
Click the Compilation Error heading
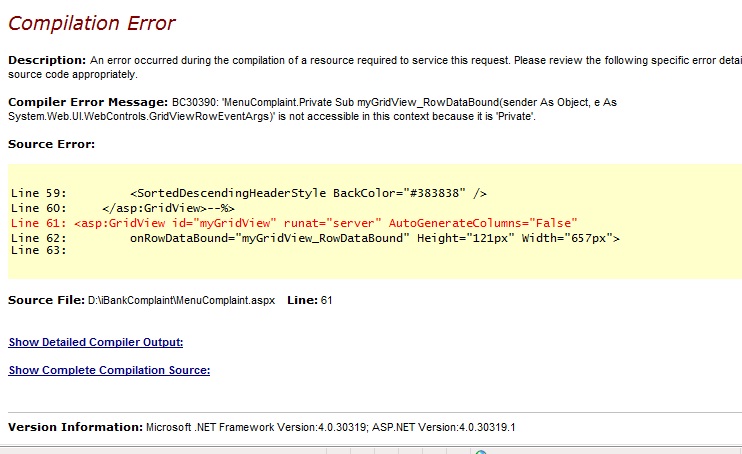coord(92,23)
